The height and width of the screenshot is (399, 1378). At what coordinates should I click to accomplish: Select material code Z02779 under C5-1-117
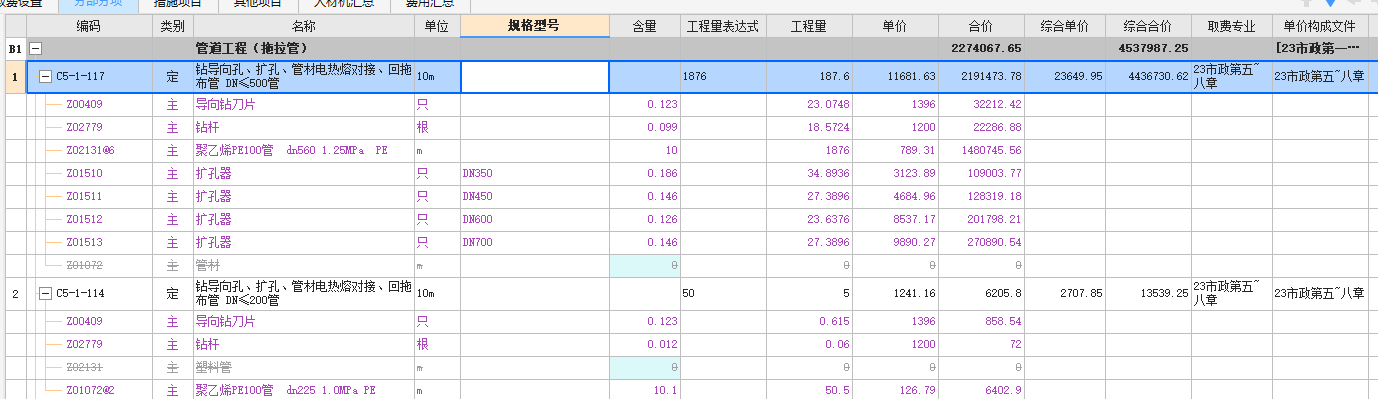[x=84, y=127]
